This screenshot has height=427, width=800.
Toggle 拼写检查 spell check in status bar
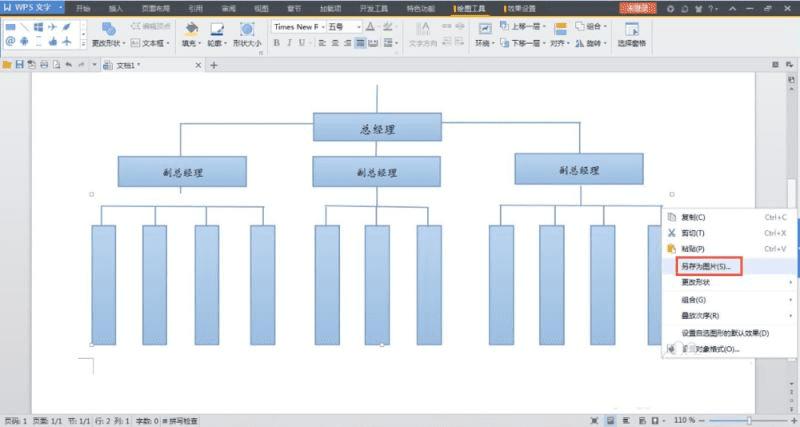(180, 421)
